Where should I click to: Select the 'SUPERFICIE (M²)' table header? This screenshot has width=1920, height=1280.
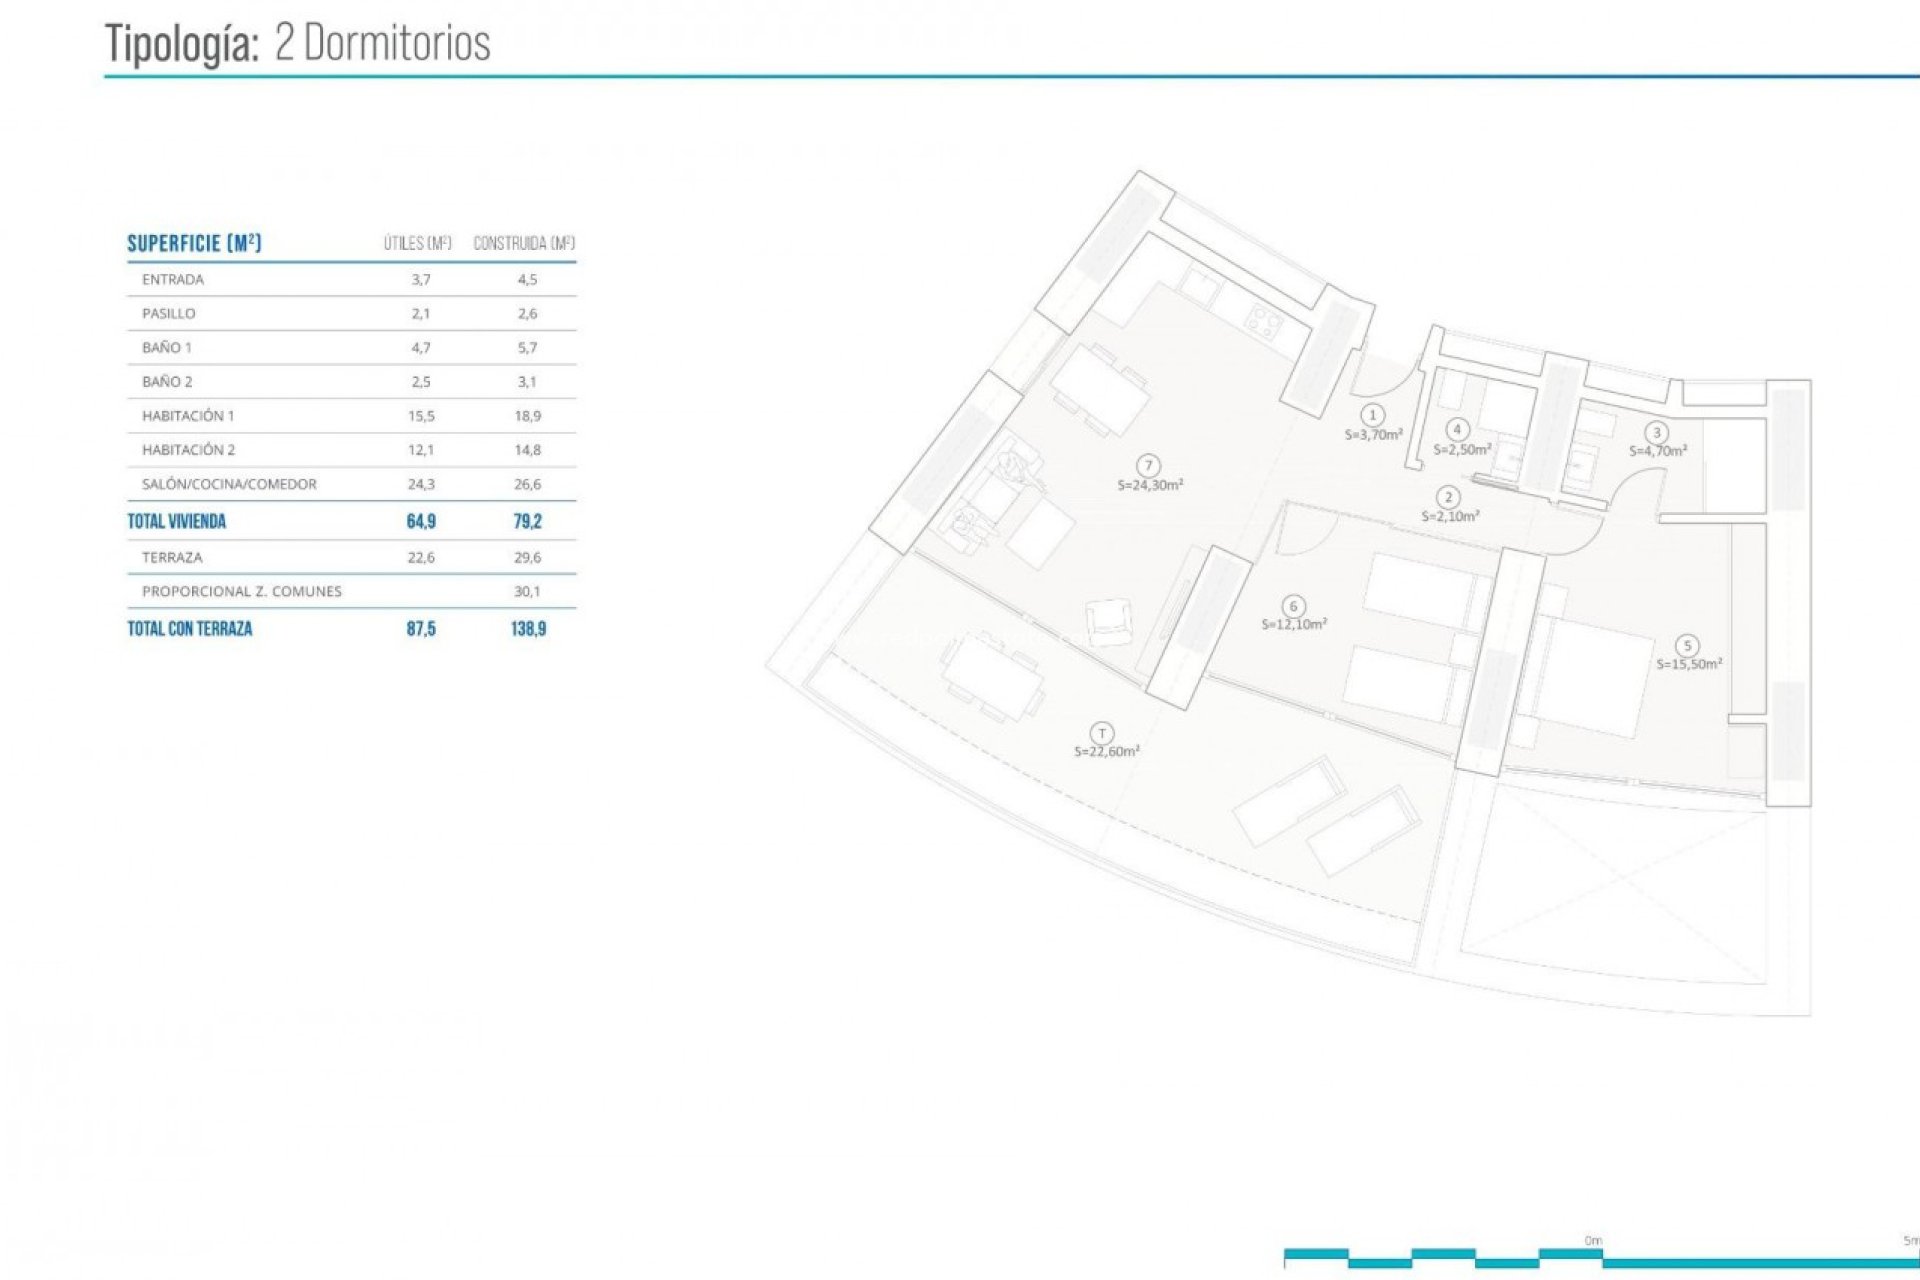click(x=194, y=243)
